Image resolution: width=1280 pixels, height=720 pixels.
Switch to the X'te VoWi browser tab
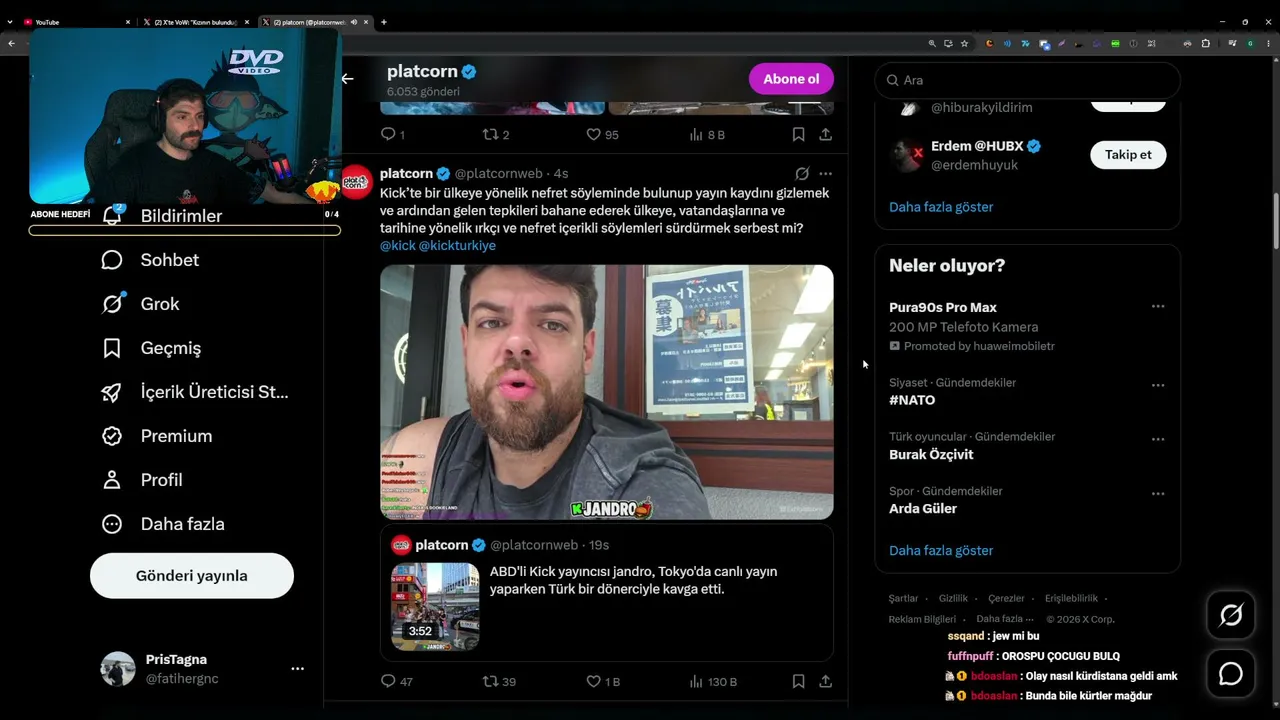(x=196, y=22)
